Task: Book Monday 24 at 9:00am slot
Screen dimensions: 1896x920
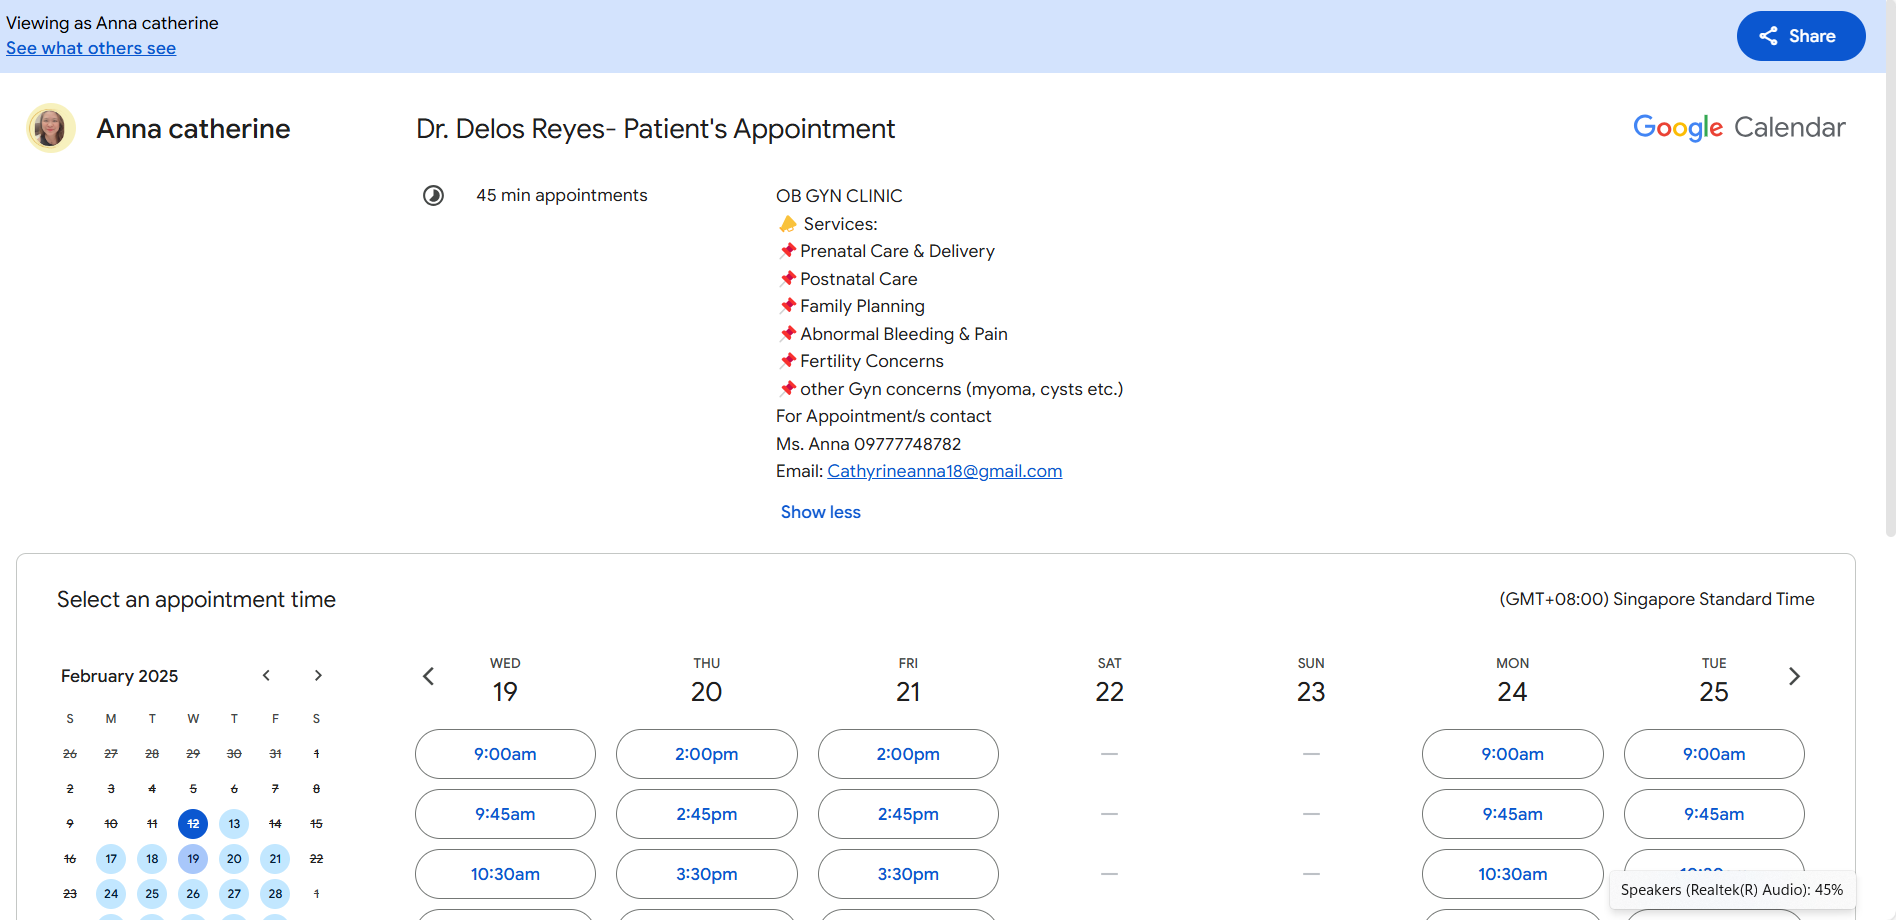Action: pyautogui.click(x=1513, y=754)
